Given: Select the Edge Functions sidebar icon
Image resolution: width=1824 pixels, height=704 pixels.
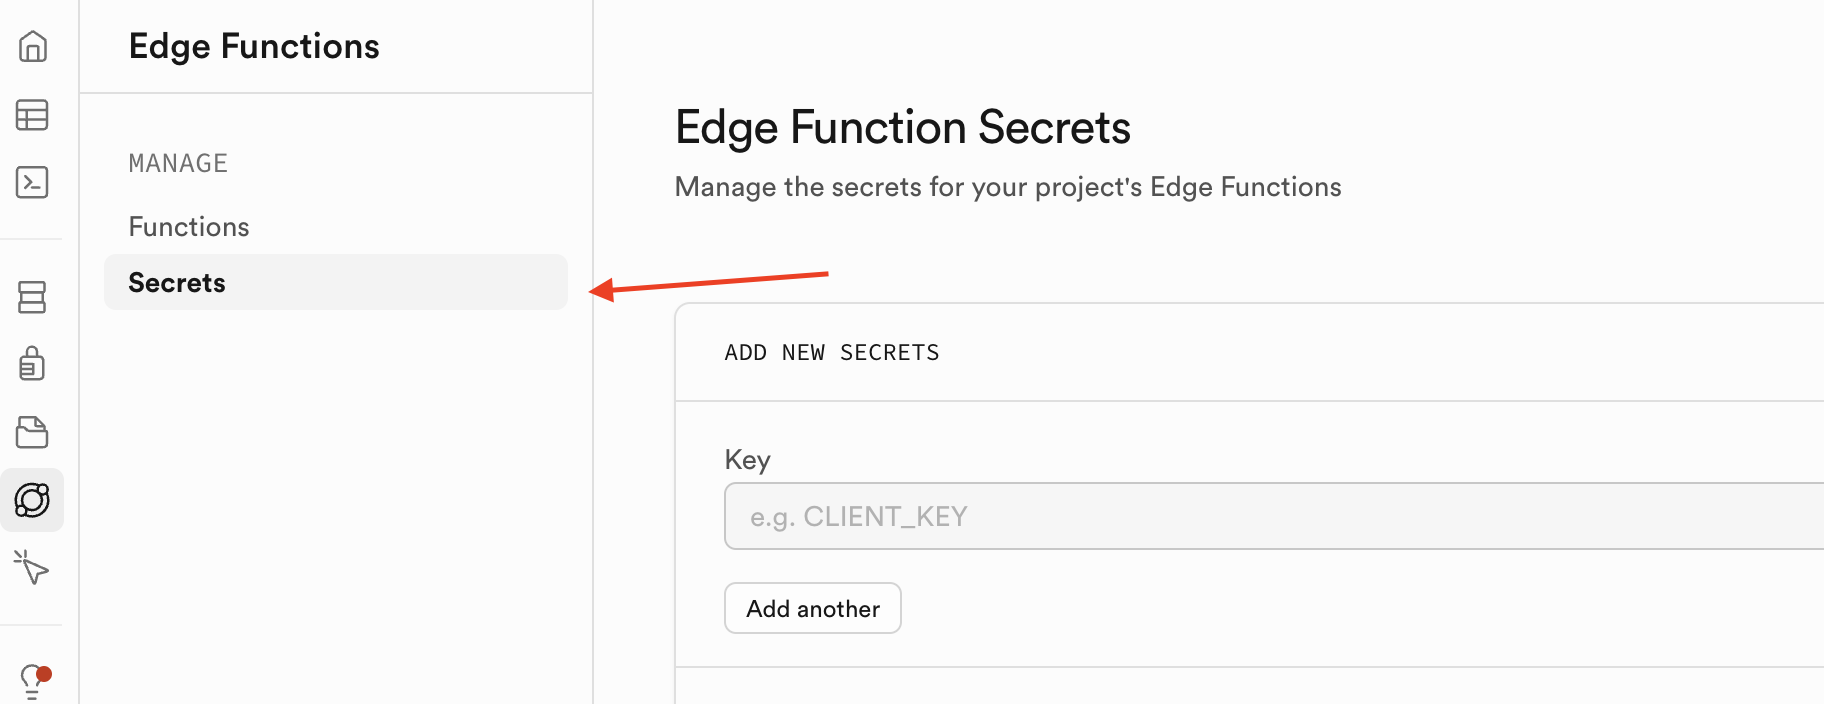Looking at the screenshot, I should [x=32, y=500].
